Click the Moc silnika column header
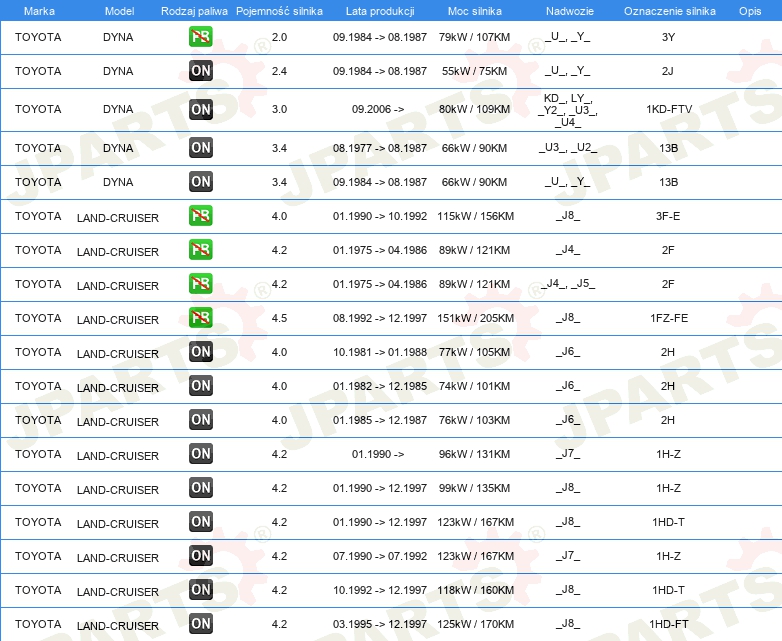 475,11
